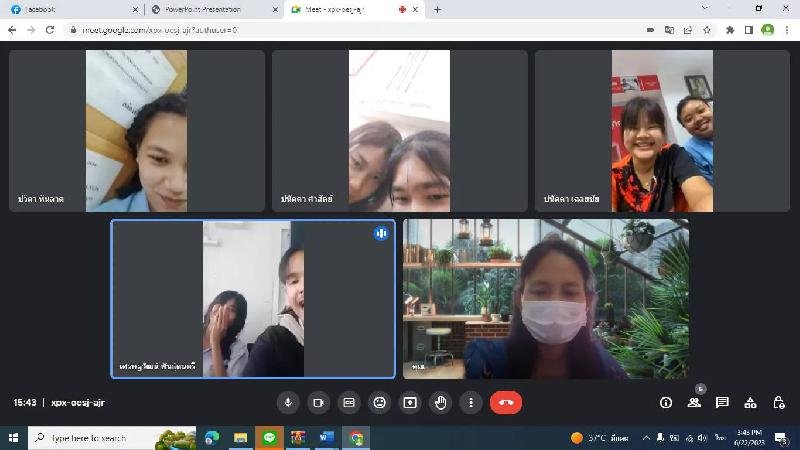Screen dimensions: 800x450
Task: Switch to the Facebook tab
Action: [x=68, y=9]
